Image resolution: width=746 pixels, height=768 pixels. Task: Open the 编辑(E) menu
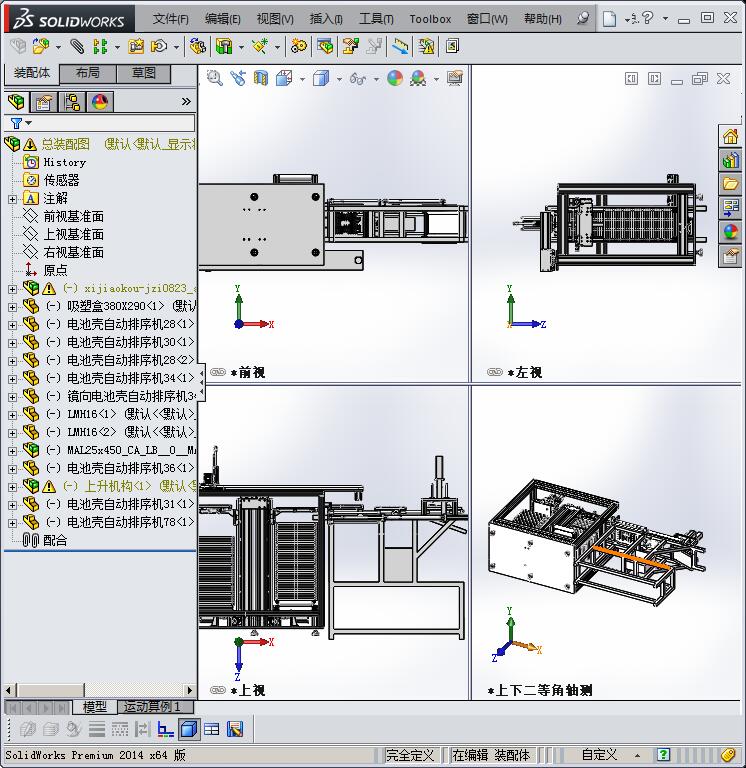pyautogui.click(x=222, y=19)
